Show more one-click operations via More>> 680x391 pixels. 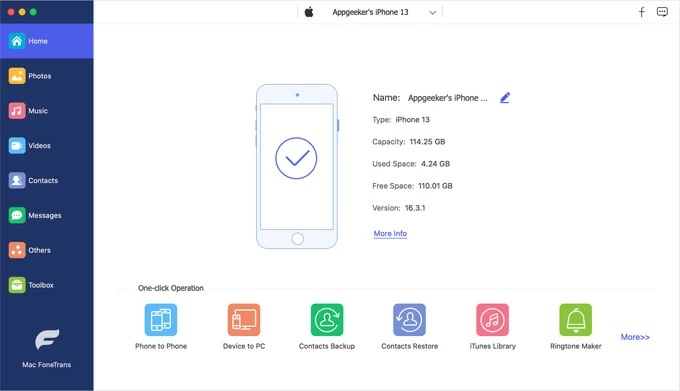635,337
